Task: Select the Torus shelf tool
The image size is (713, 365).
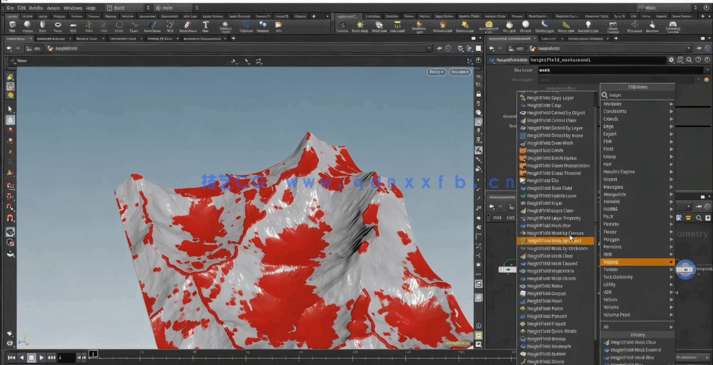Action: click(x=58, y=26)
